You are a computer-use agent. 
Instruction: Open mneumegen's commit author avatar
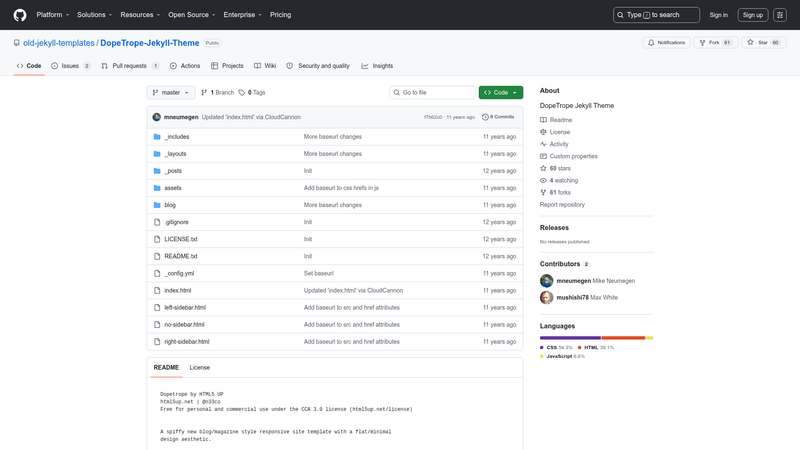[x=157, y=117]
